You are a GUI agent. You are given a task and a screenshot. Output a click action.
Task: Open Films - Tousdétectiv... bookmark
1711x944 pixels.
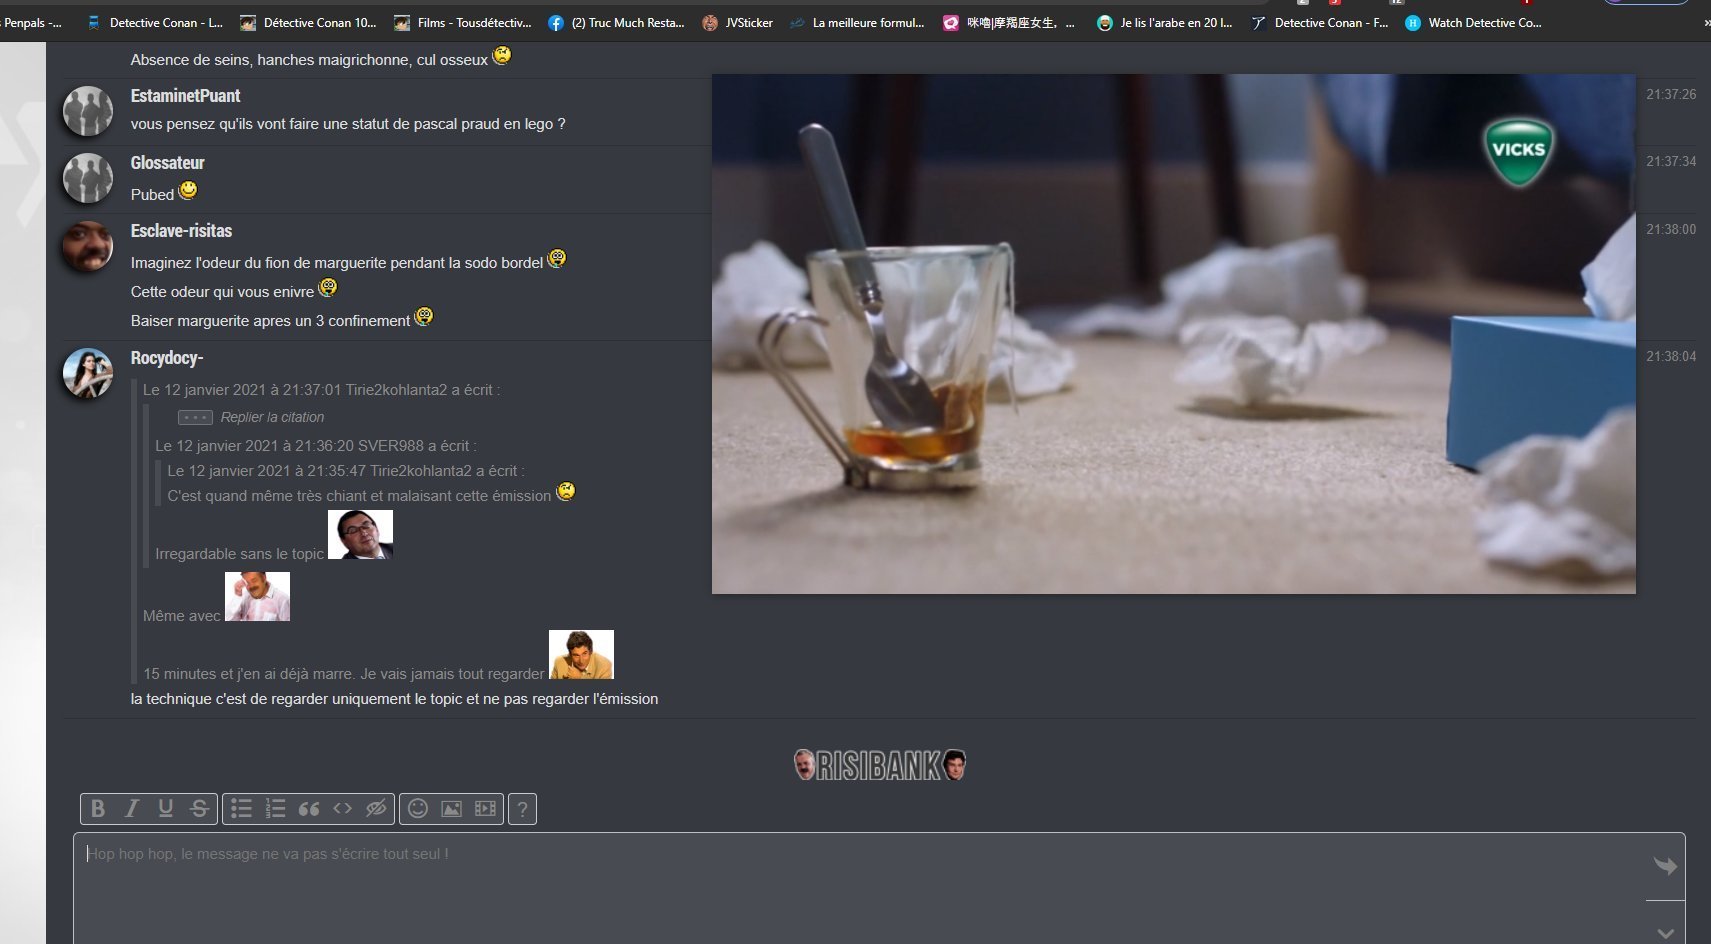tap(463, 22)
